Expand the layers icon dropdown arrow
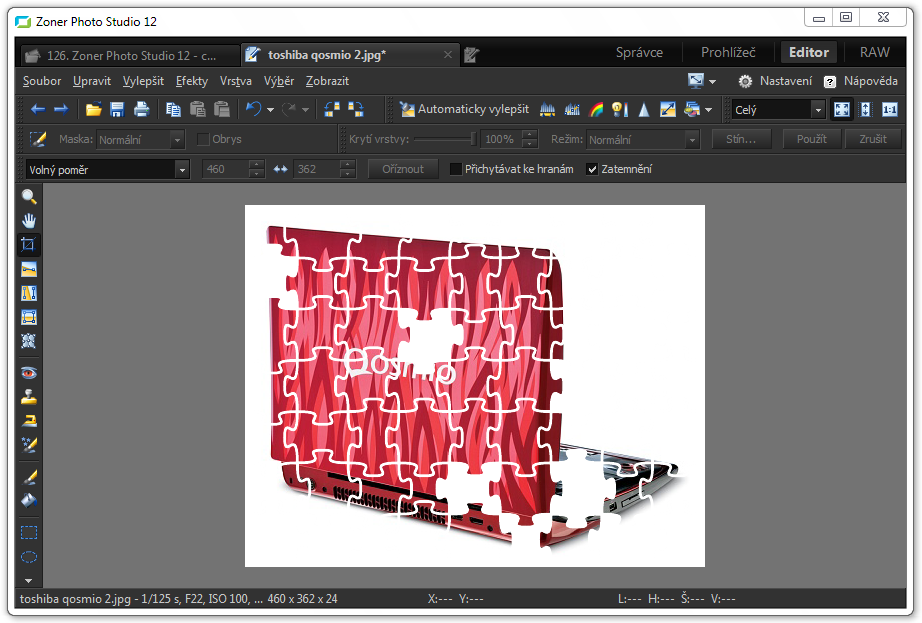 coord(708,110)
